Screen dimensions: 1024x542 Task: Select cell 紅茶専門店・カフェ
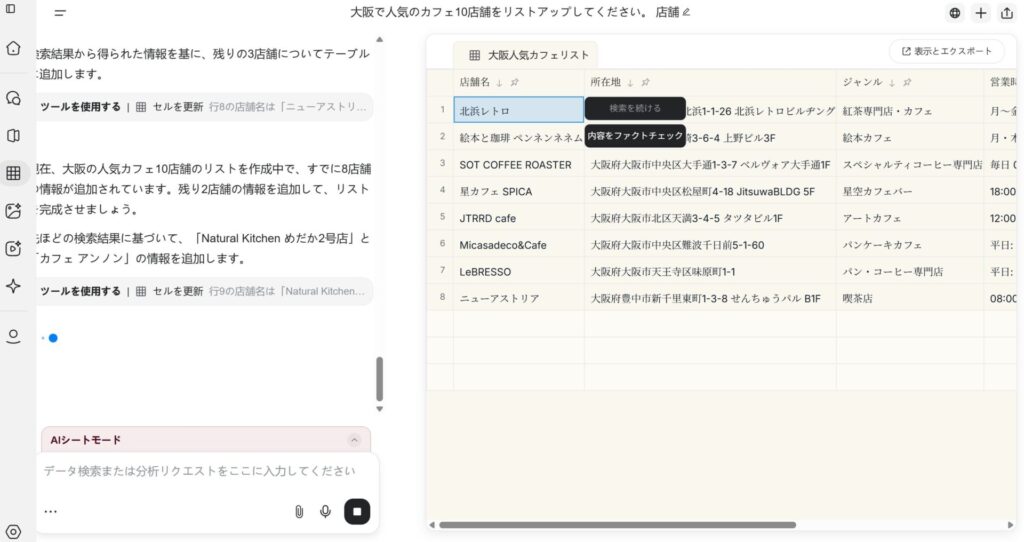click(910, 111)
